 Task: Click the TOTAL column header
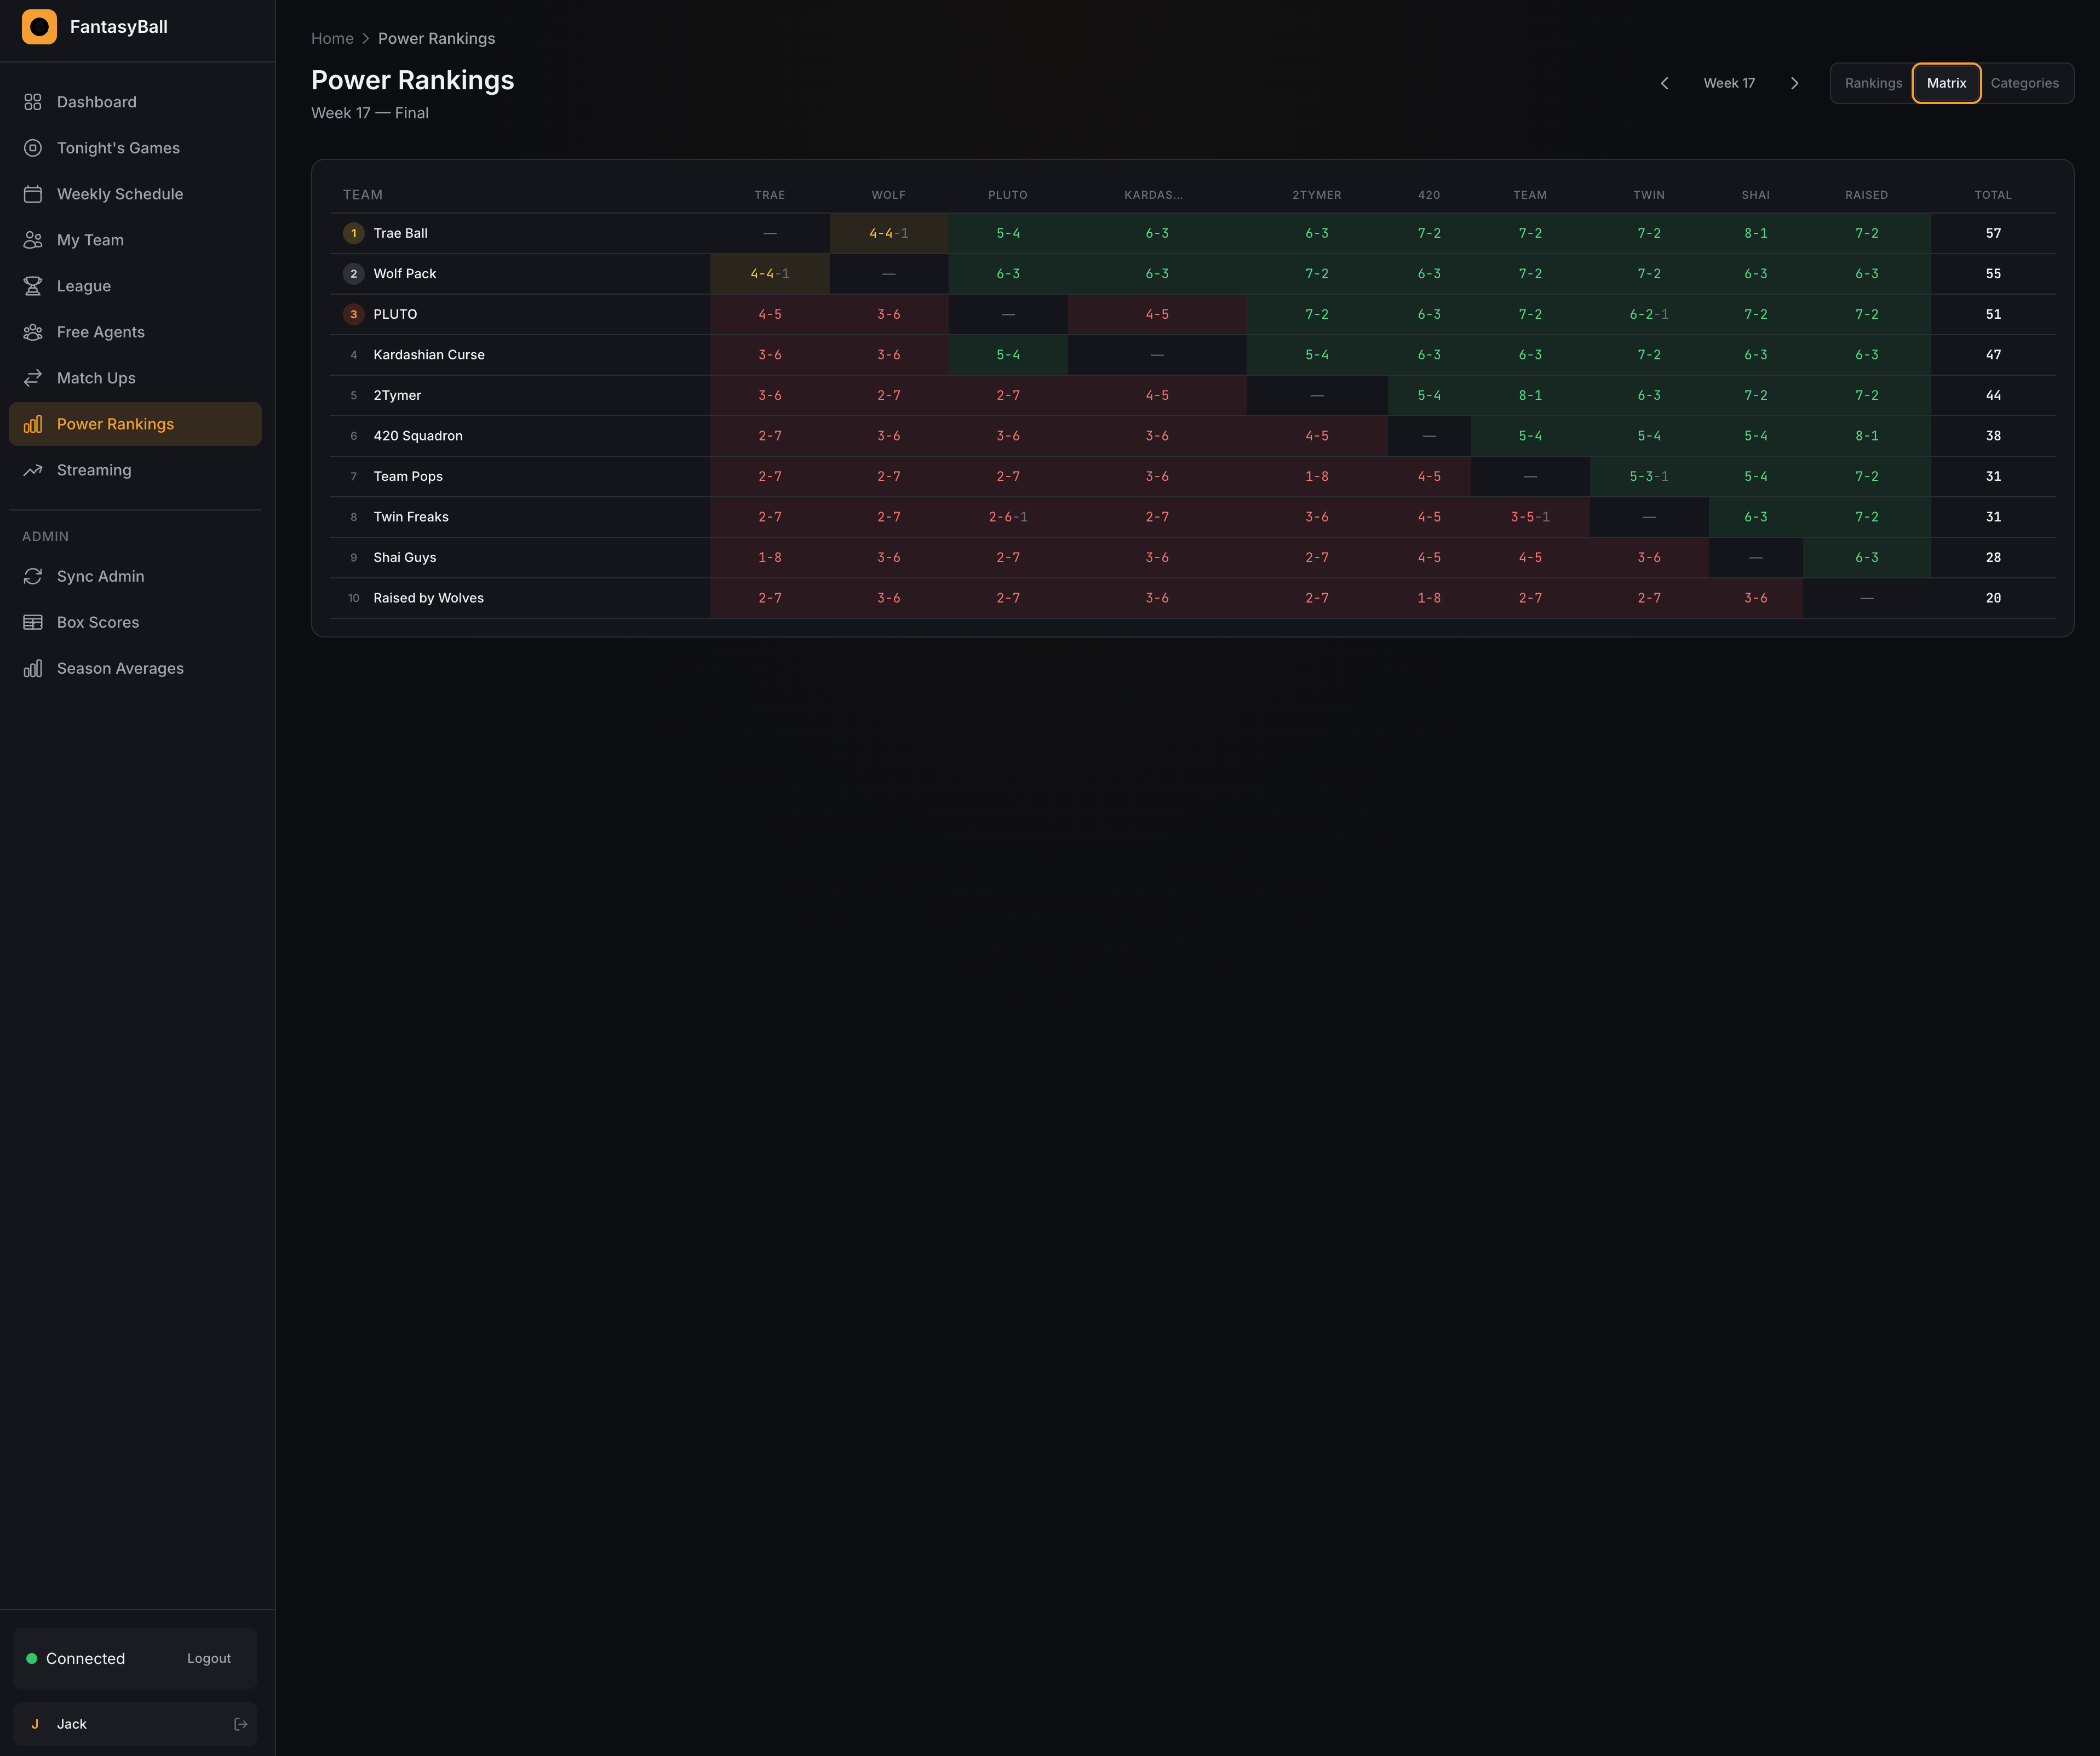tap(1992, 195)
